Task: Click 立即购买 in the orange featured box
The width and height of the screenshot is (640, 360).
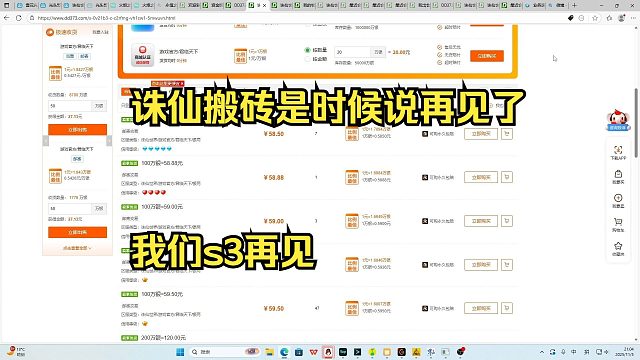Action: click(487, 56)
